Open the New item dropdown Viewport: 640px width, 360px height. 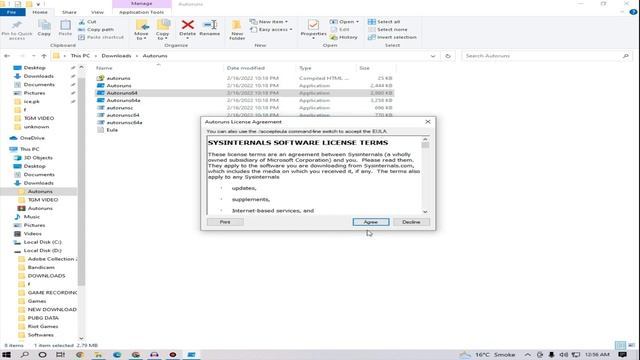pos(269,22)
